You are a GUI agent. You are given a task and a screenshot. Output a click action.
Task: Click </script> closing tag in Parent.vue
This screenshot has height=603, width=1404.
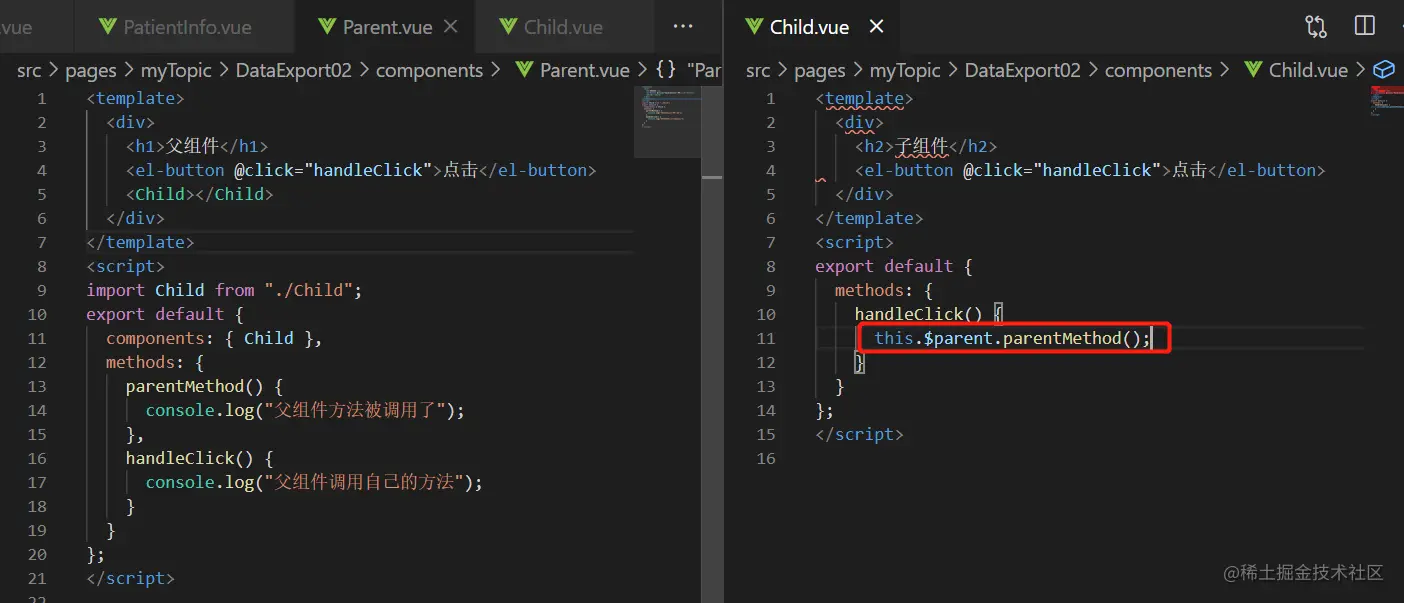point(130,578)
